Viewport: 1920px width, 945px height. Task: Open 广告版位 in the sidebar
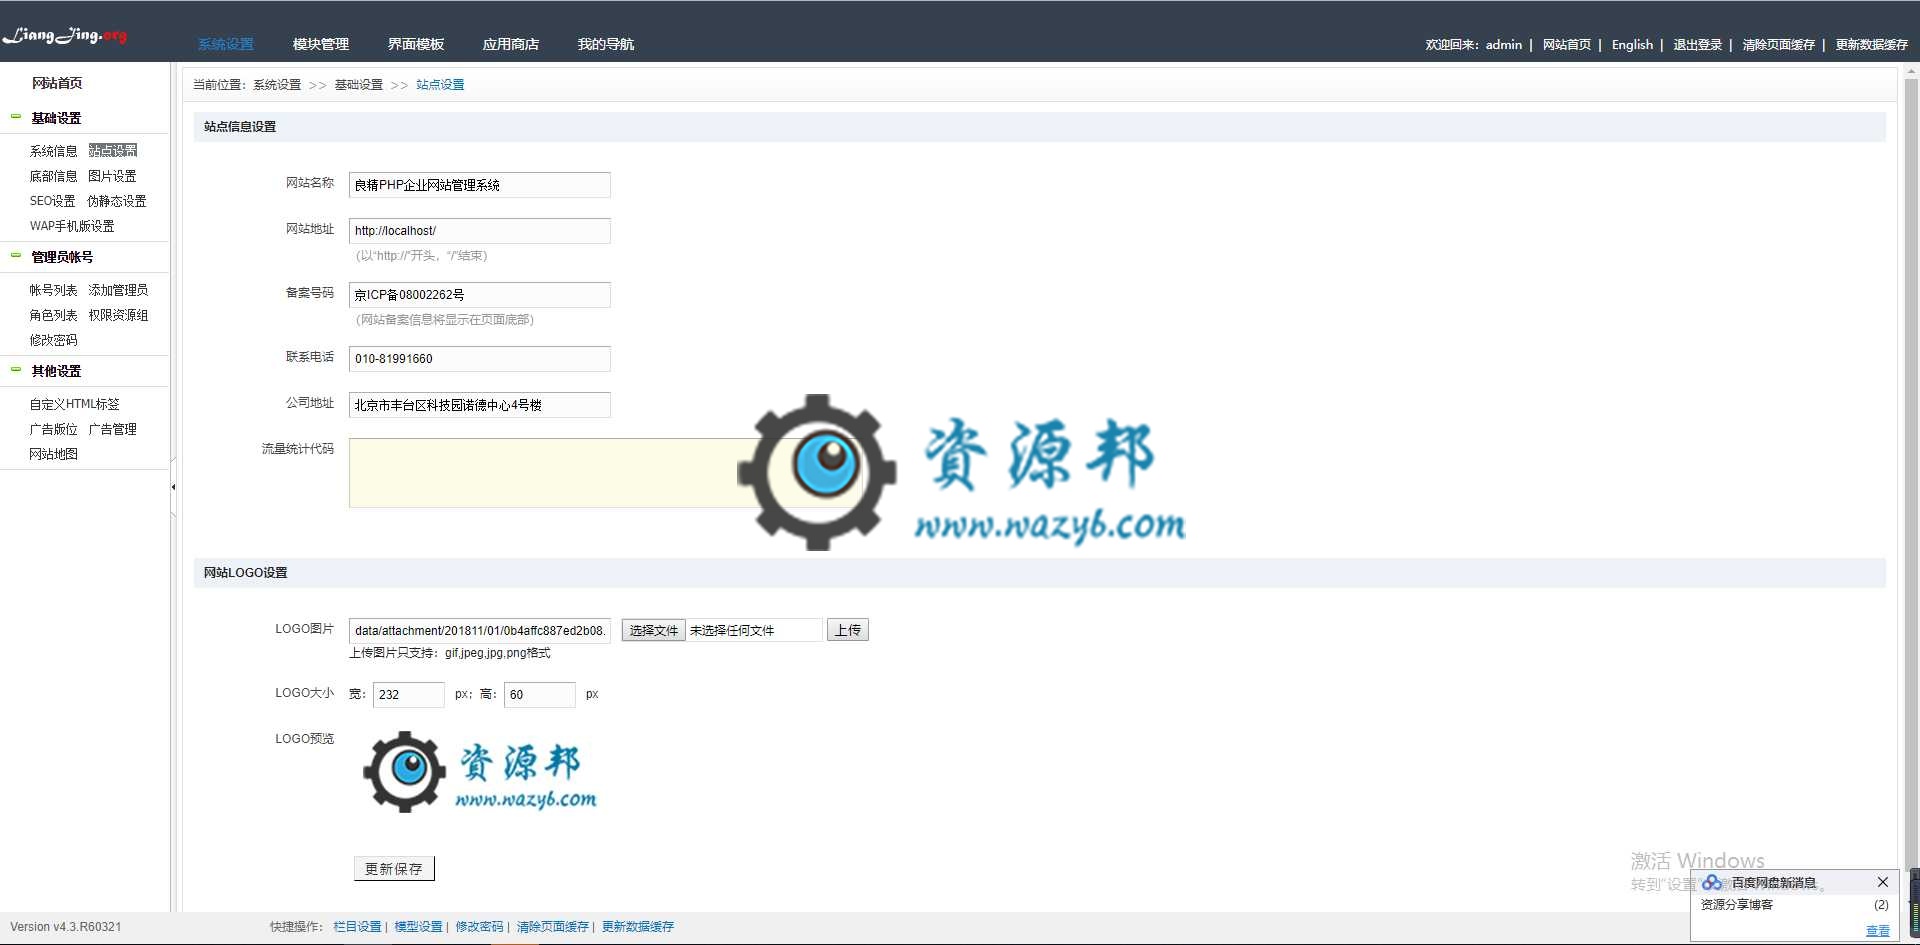[53, 429]
